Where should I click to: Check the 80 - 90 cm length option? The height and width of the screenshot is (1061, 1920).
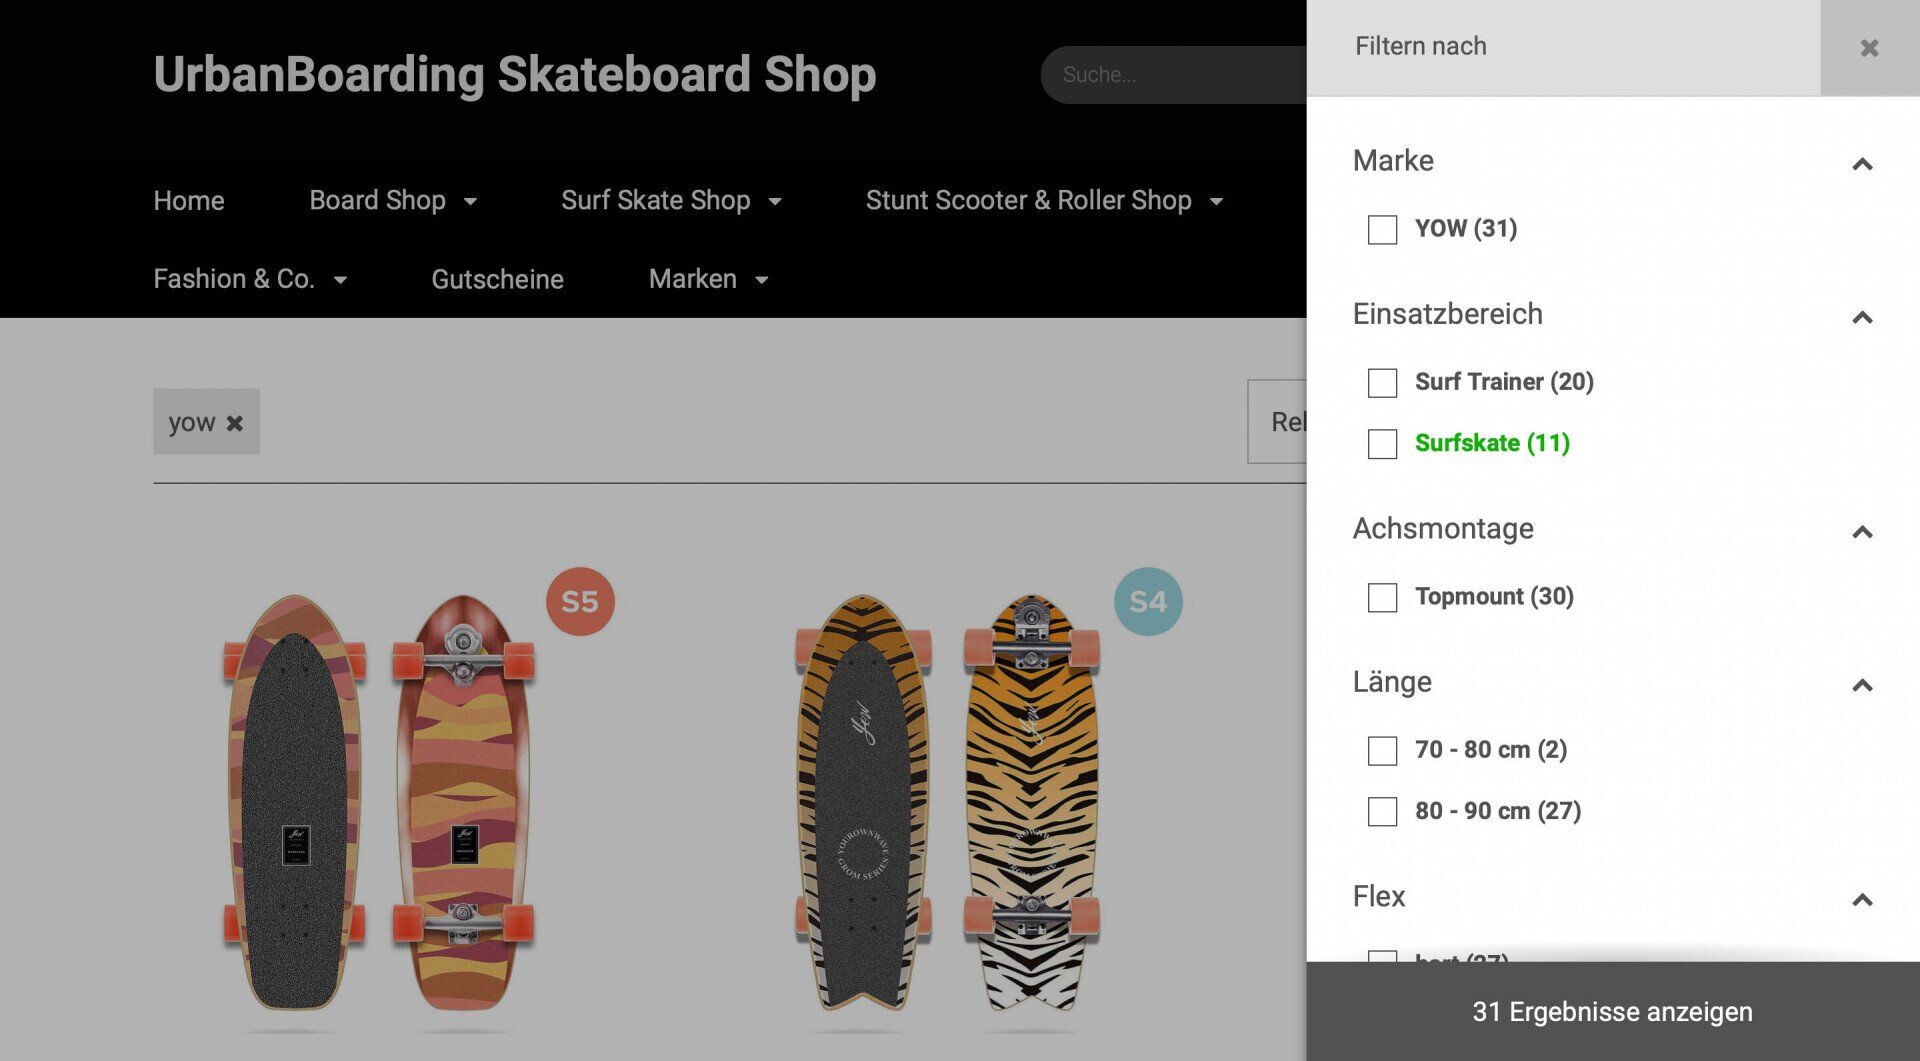(x=1382, y=812)
